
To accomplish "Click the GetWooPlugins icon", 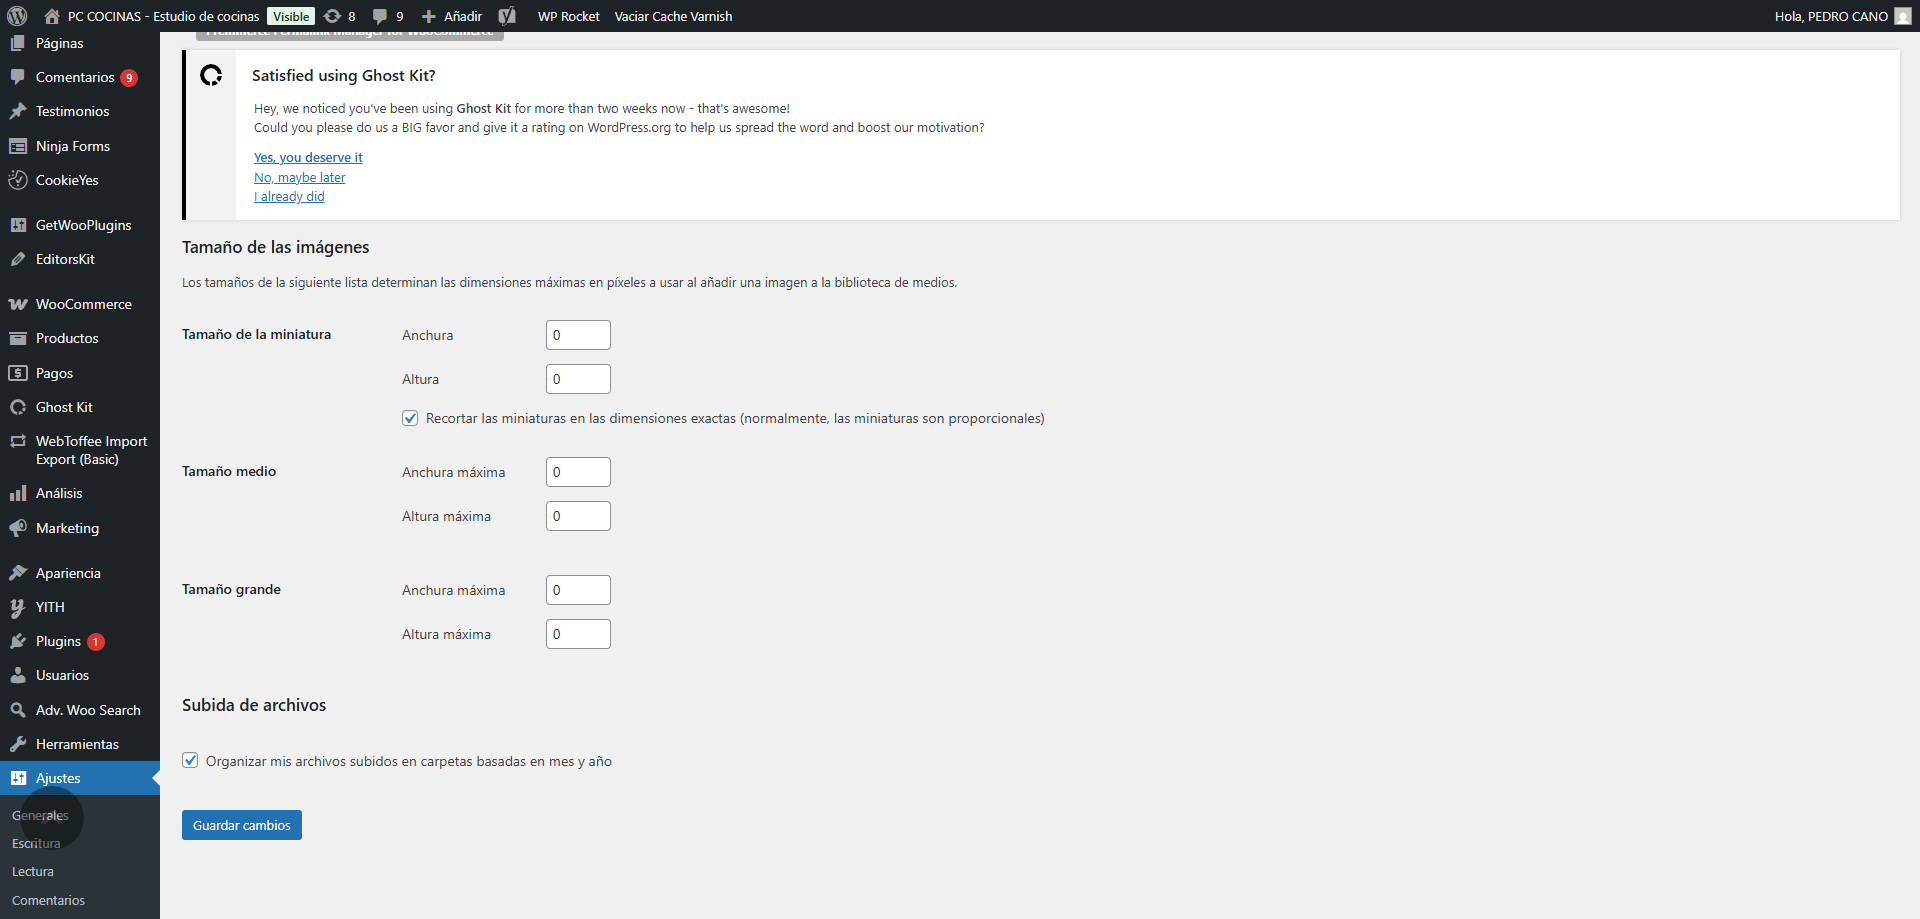I will pos(18,225).
